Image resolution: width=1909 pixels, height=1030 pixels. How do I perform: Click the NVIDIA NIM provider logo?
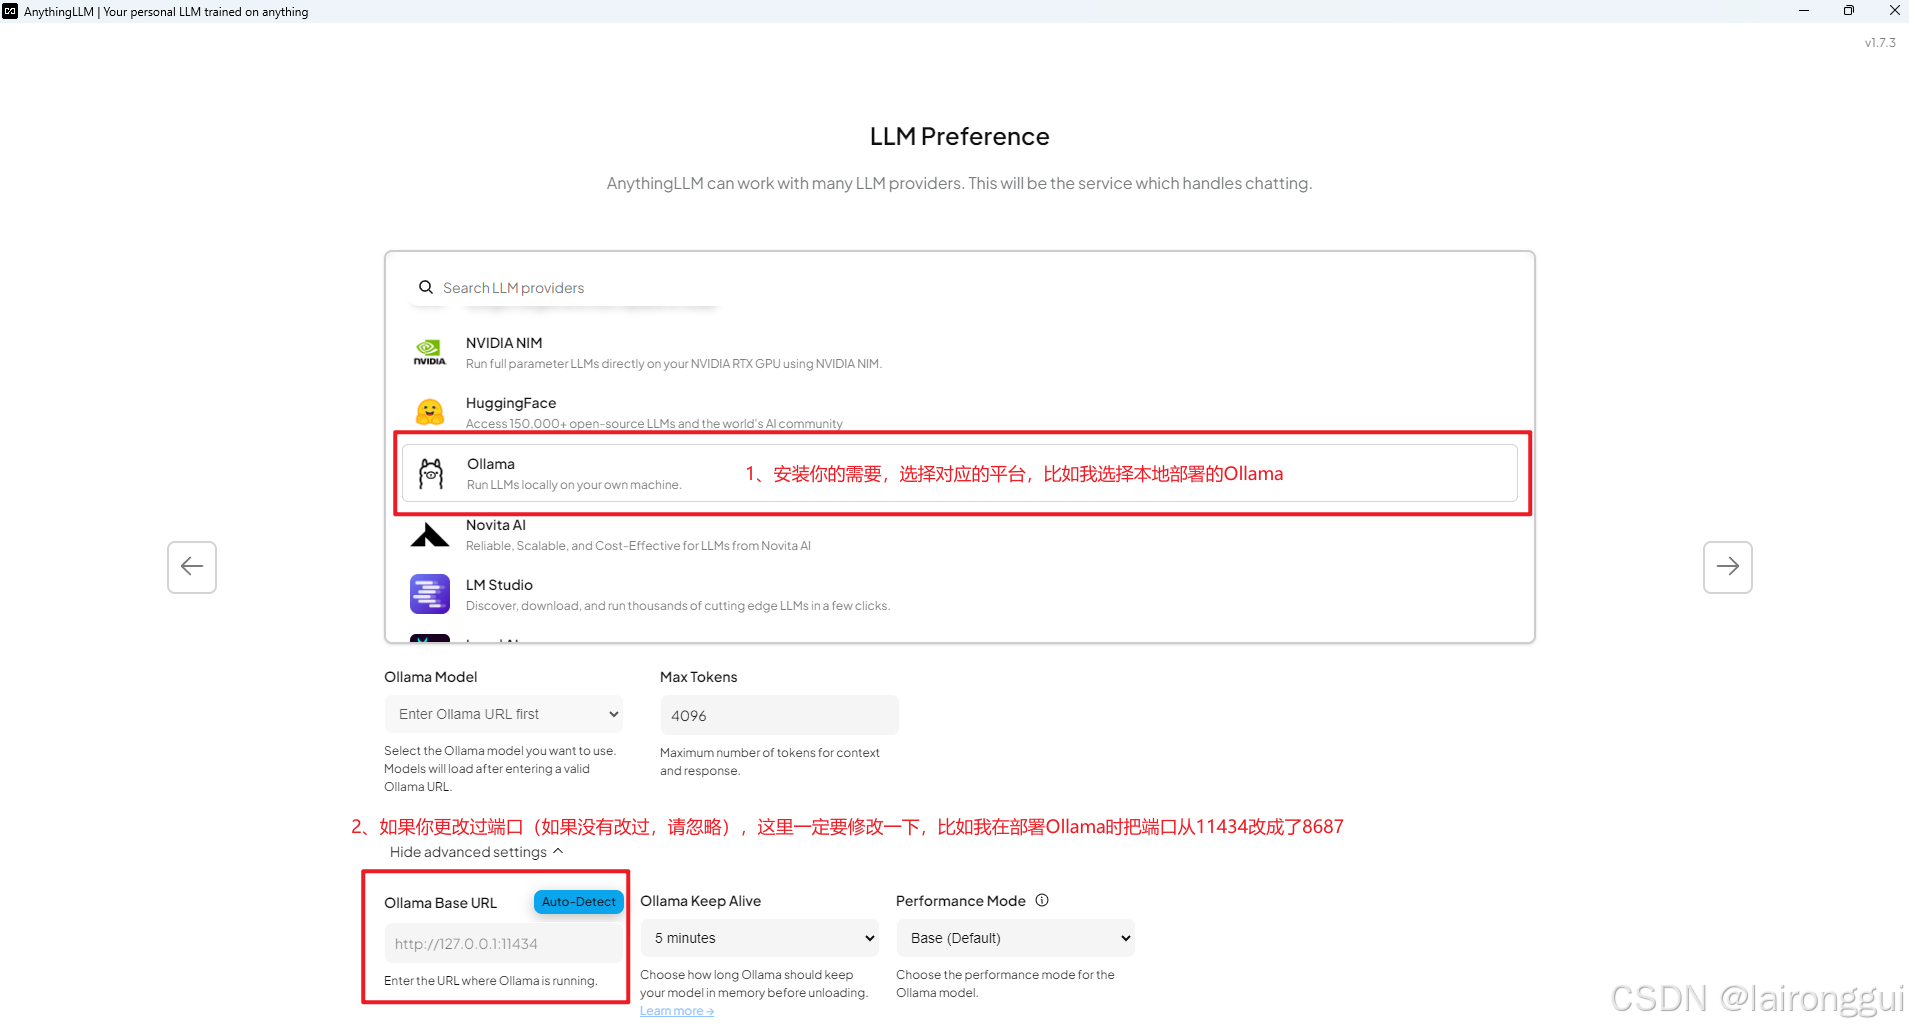click(x=430, y=352)
